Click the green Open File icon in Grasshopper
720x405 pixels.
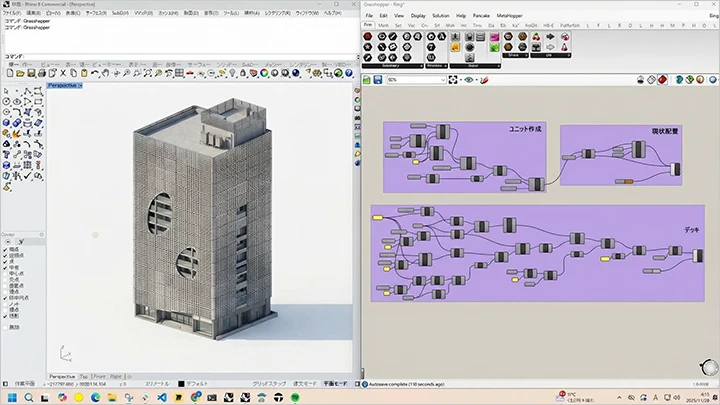(366, 80)
